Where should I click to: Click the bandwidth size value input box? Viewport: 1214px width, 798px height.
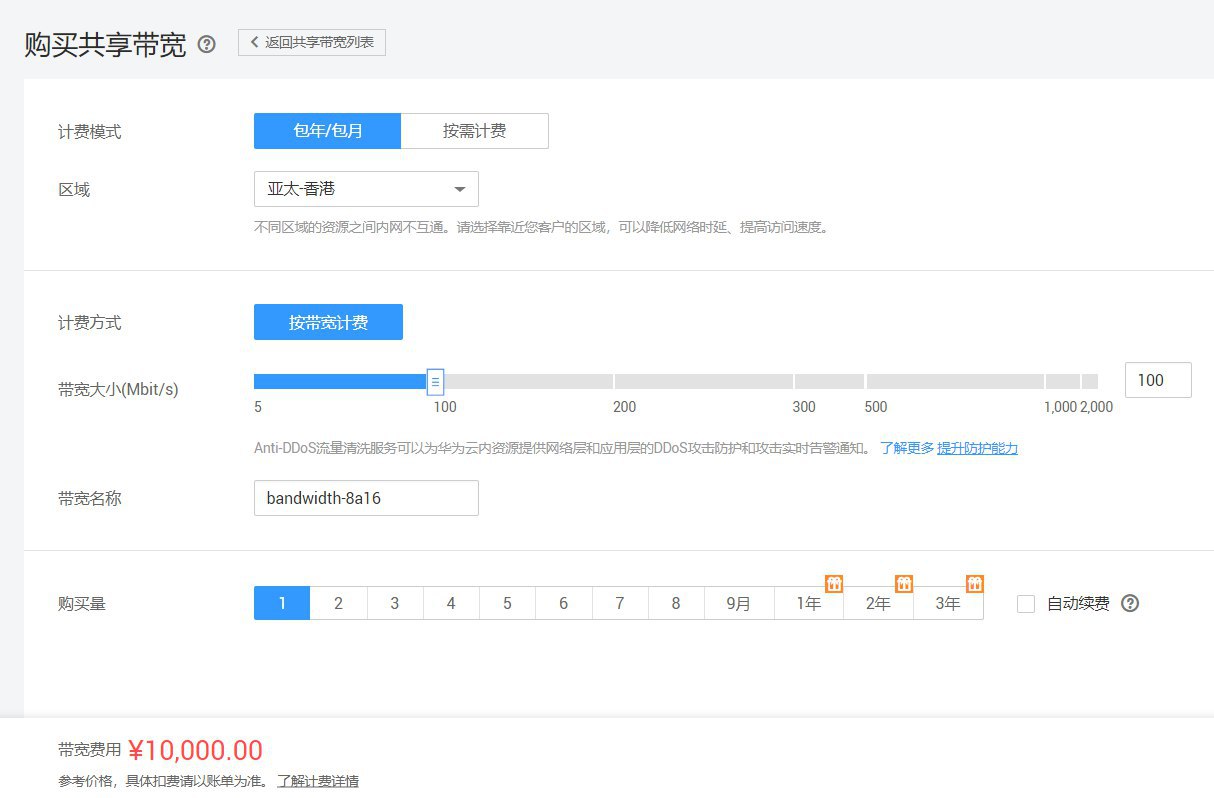tap(1157, 380)
